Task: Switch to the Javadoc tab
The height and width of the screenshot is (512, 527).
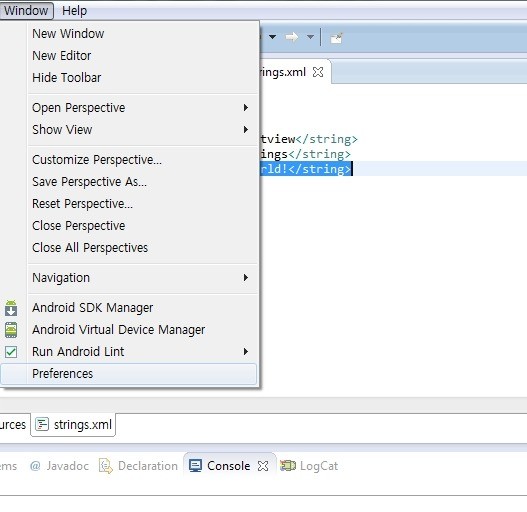Action: 59,466
